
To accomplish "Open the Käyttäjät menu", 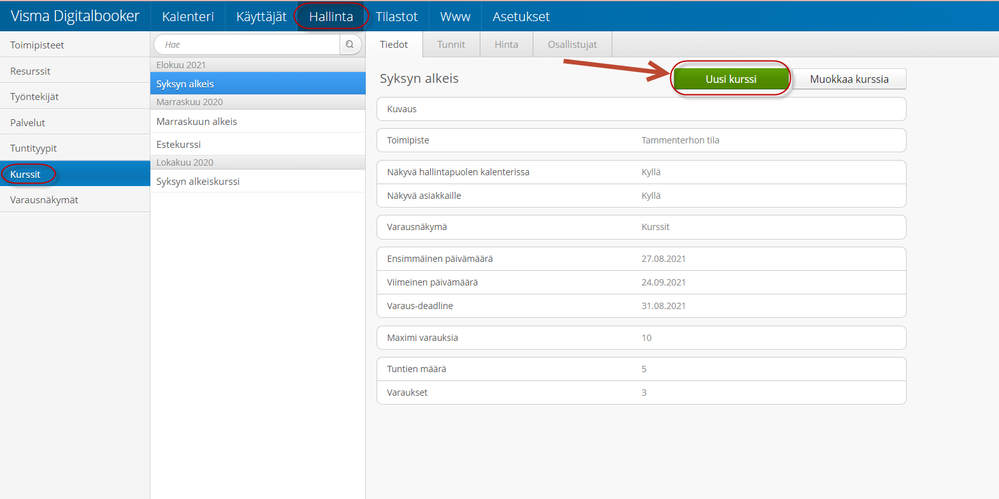I will 261,17.
